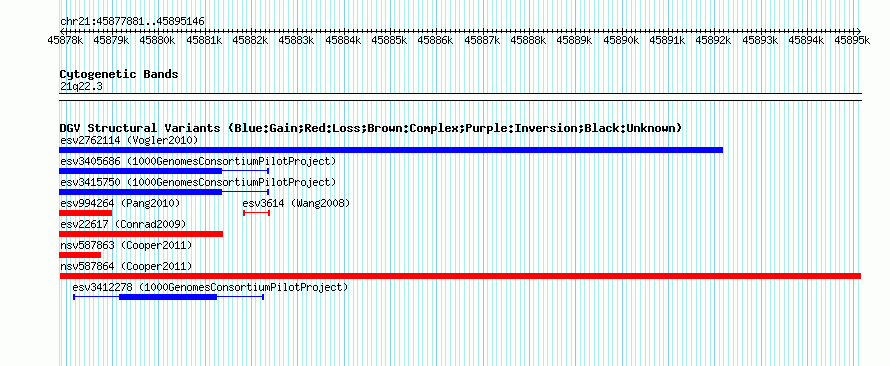Click the 45878k ruler tick label
The image size is (890, 366).
tap(66, 40)
